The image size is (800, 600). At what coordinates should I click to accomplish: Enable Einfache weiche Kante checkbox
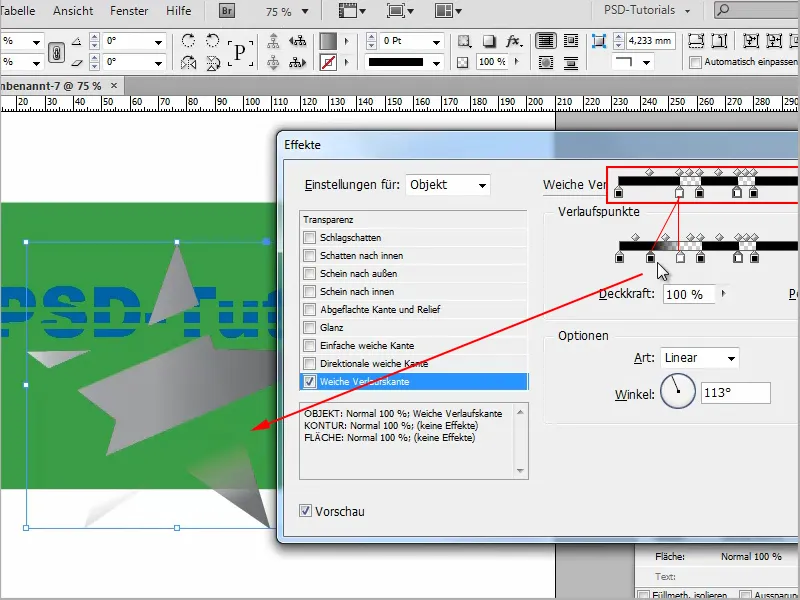(x=309, y=345)
